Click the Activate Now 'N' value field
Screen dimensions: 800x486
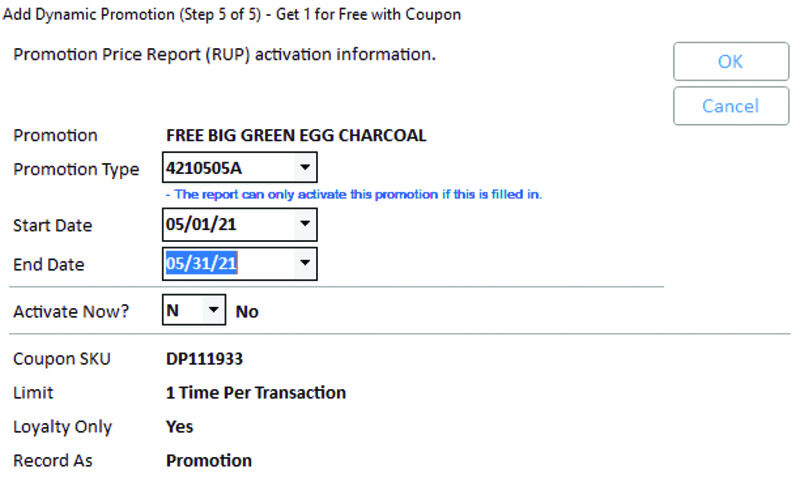click(x=177, y=311)
